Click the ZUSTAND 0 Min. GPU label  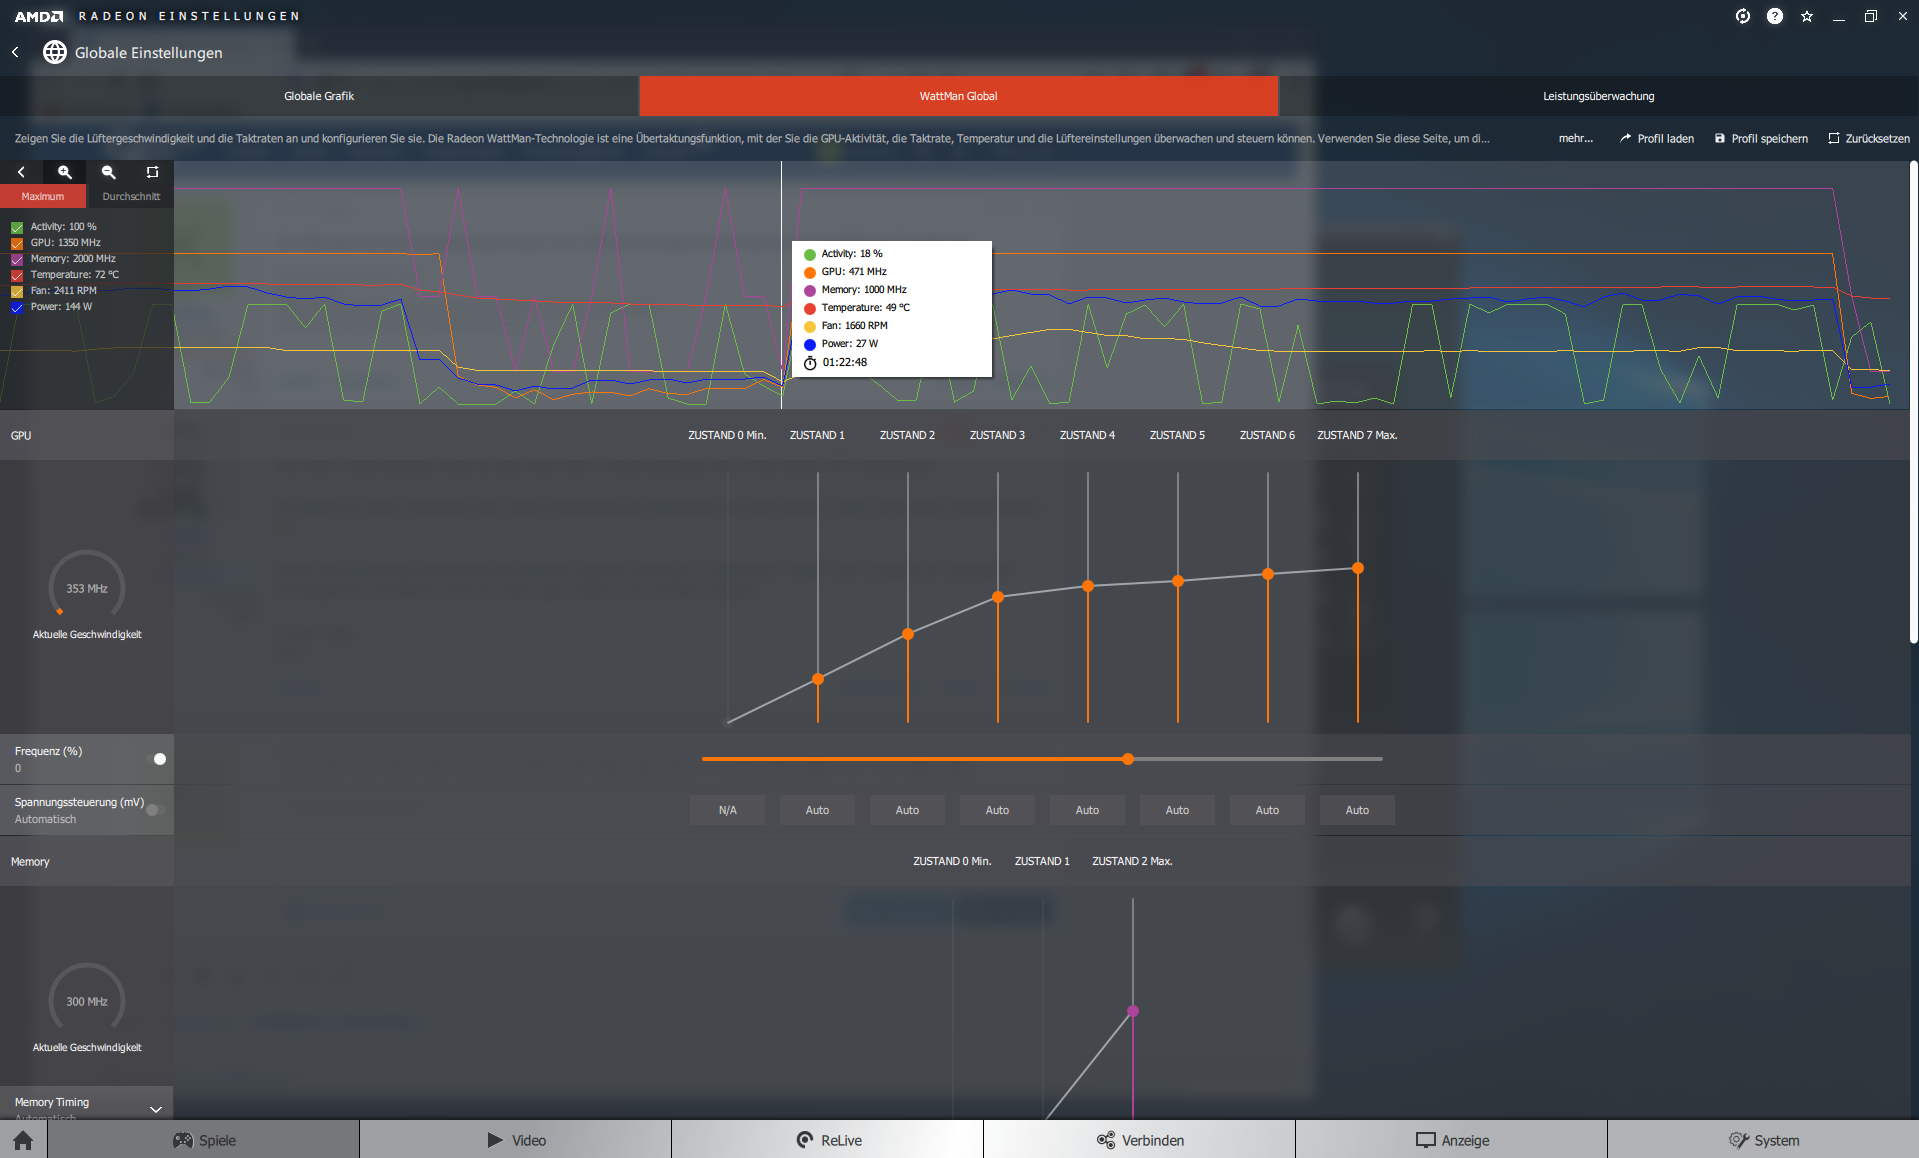click(727, 435)
